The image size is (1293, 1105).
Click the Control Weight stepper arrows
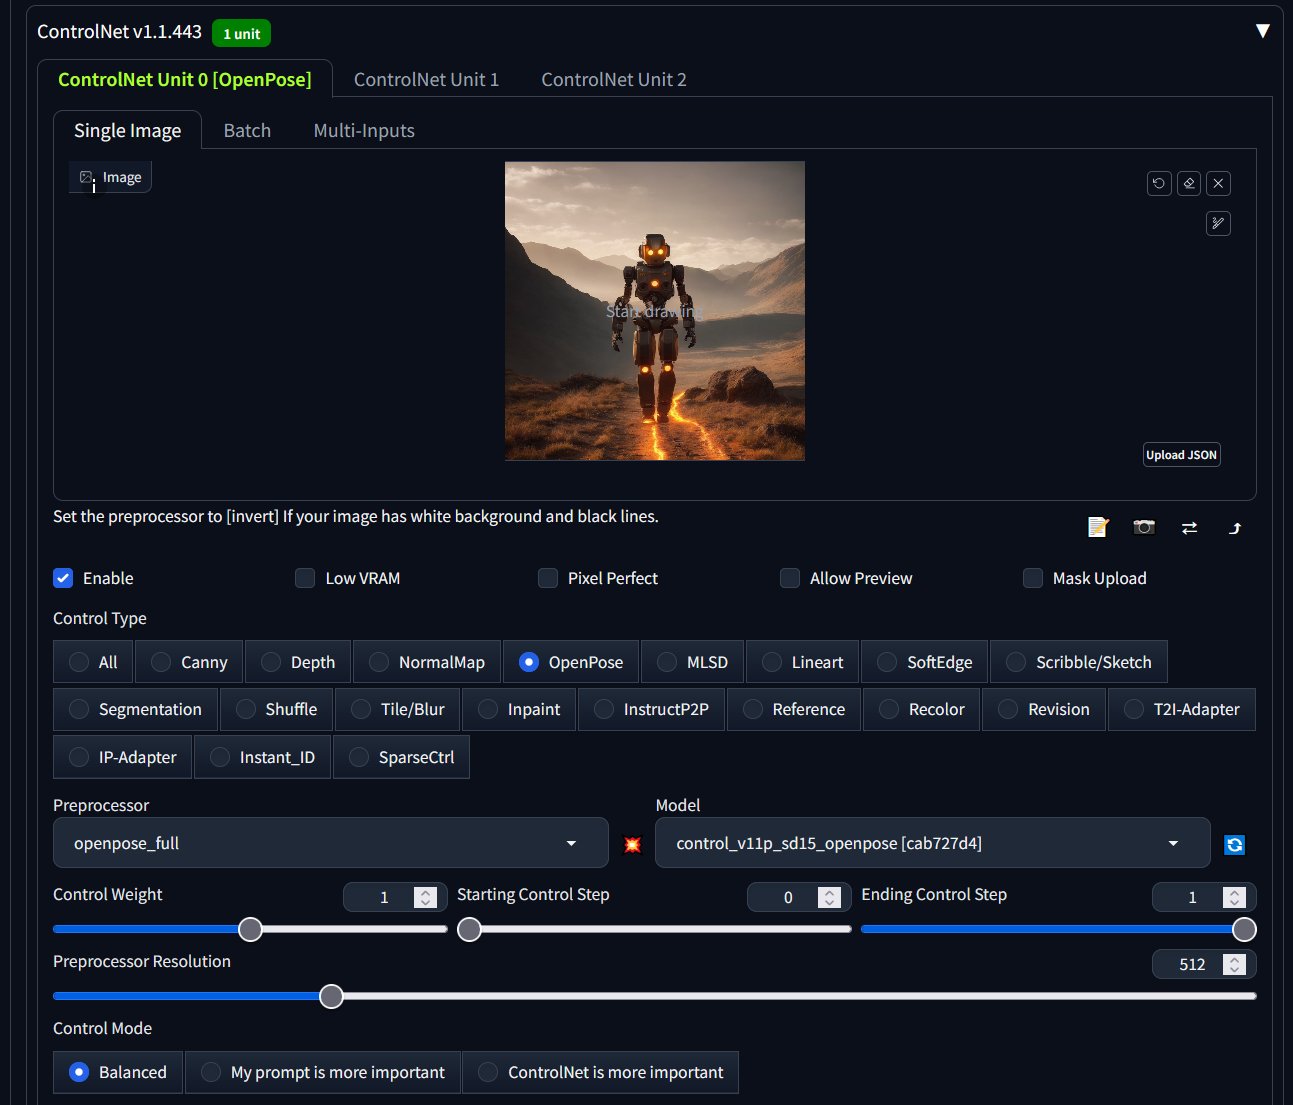tap(426, 897)
